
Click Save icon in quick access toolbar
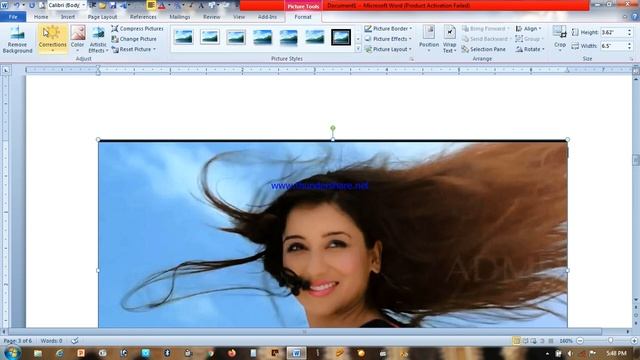113,5
